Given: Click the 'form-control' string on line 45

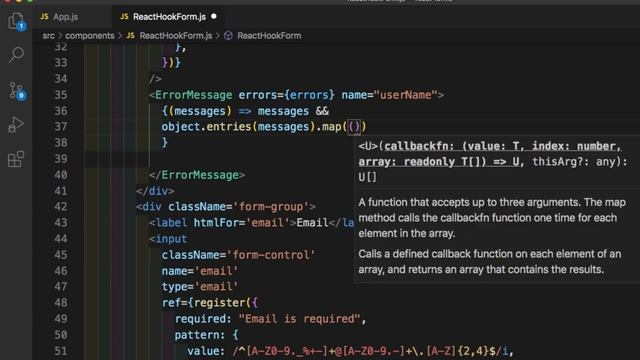Looking at the screenshot, I should click(271, 255).
